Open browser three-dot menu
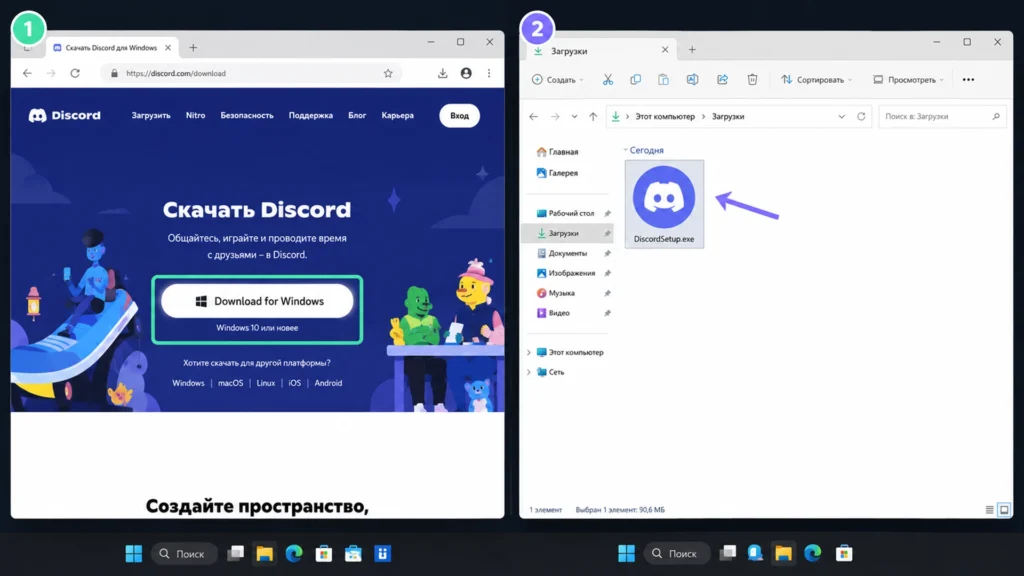1024x576 pixels. coord(488,73)
